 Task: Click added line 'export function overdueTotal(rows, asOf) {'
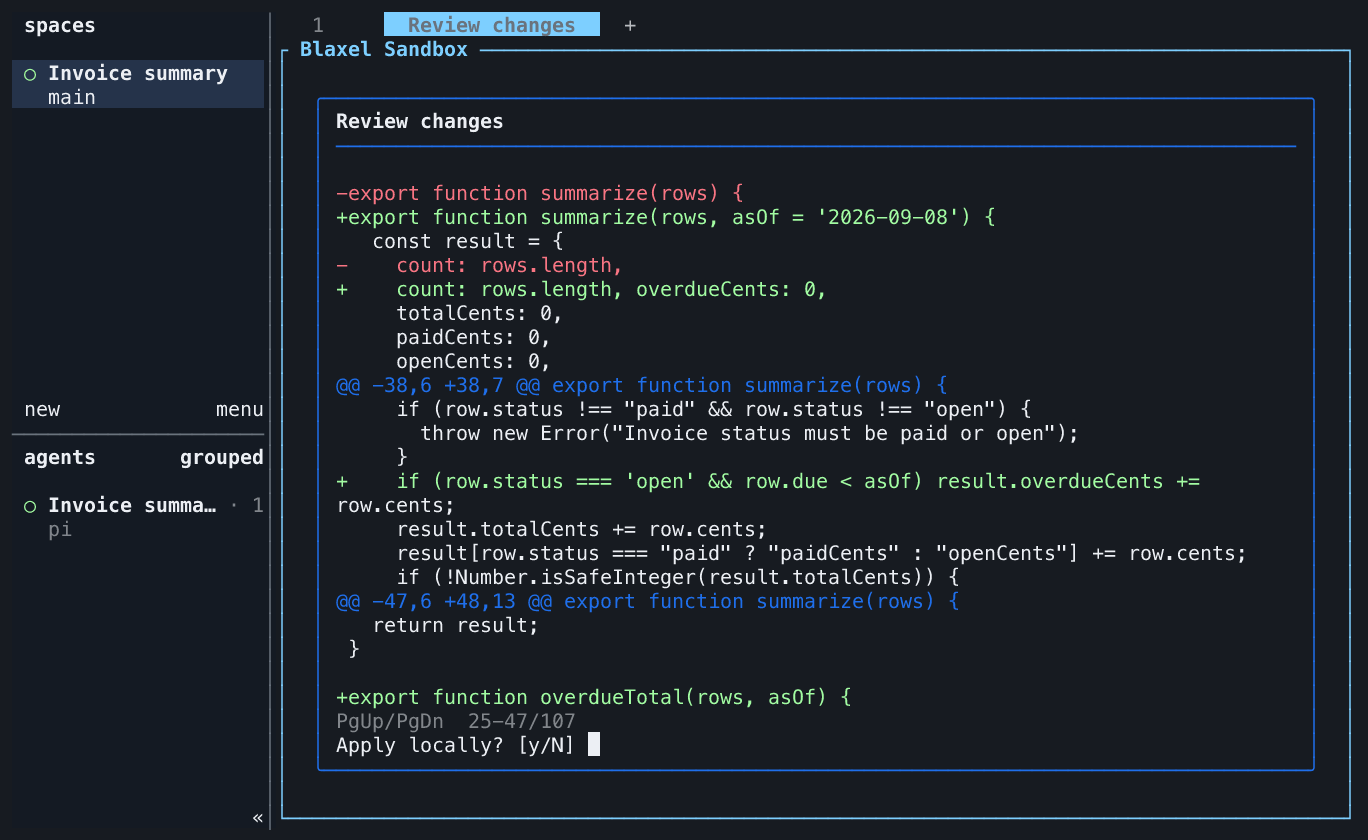coord(594,698)
